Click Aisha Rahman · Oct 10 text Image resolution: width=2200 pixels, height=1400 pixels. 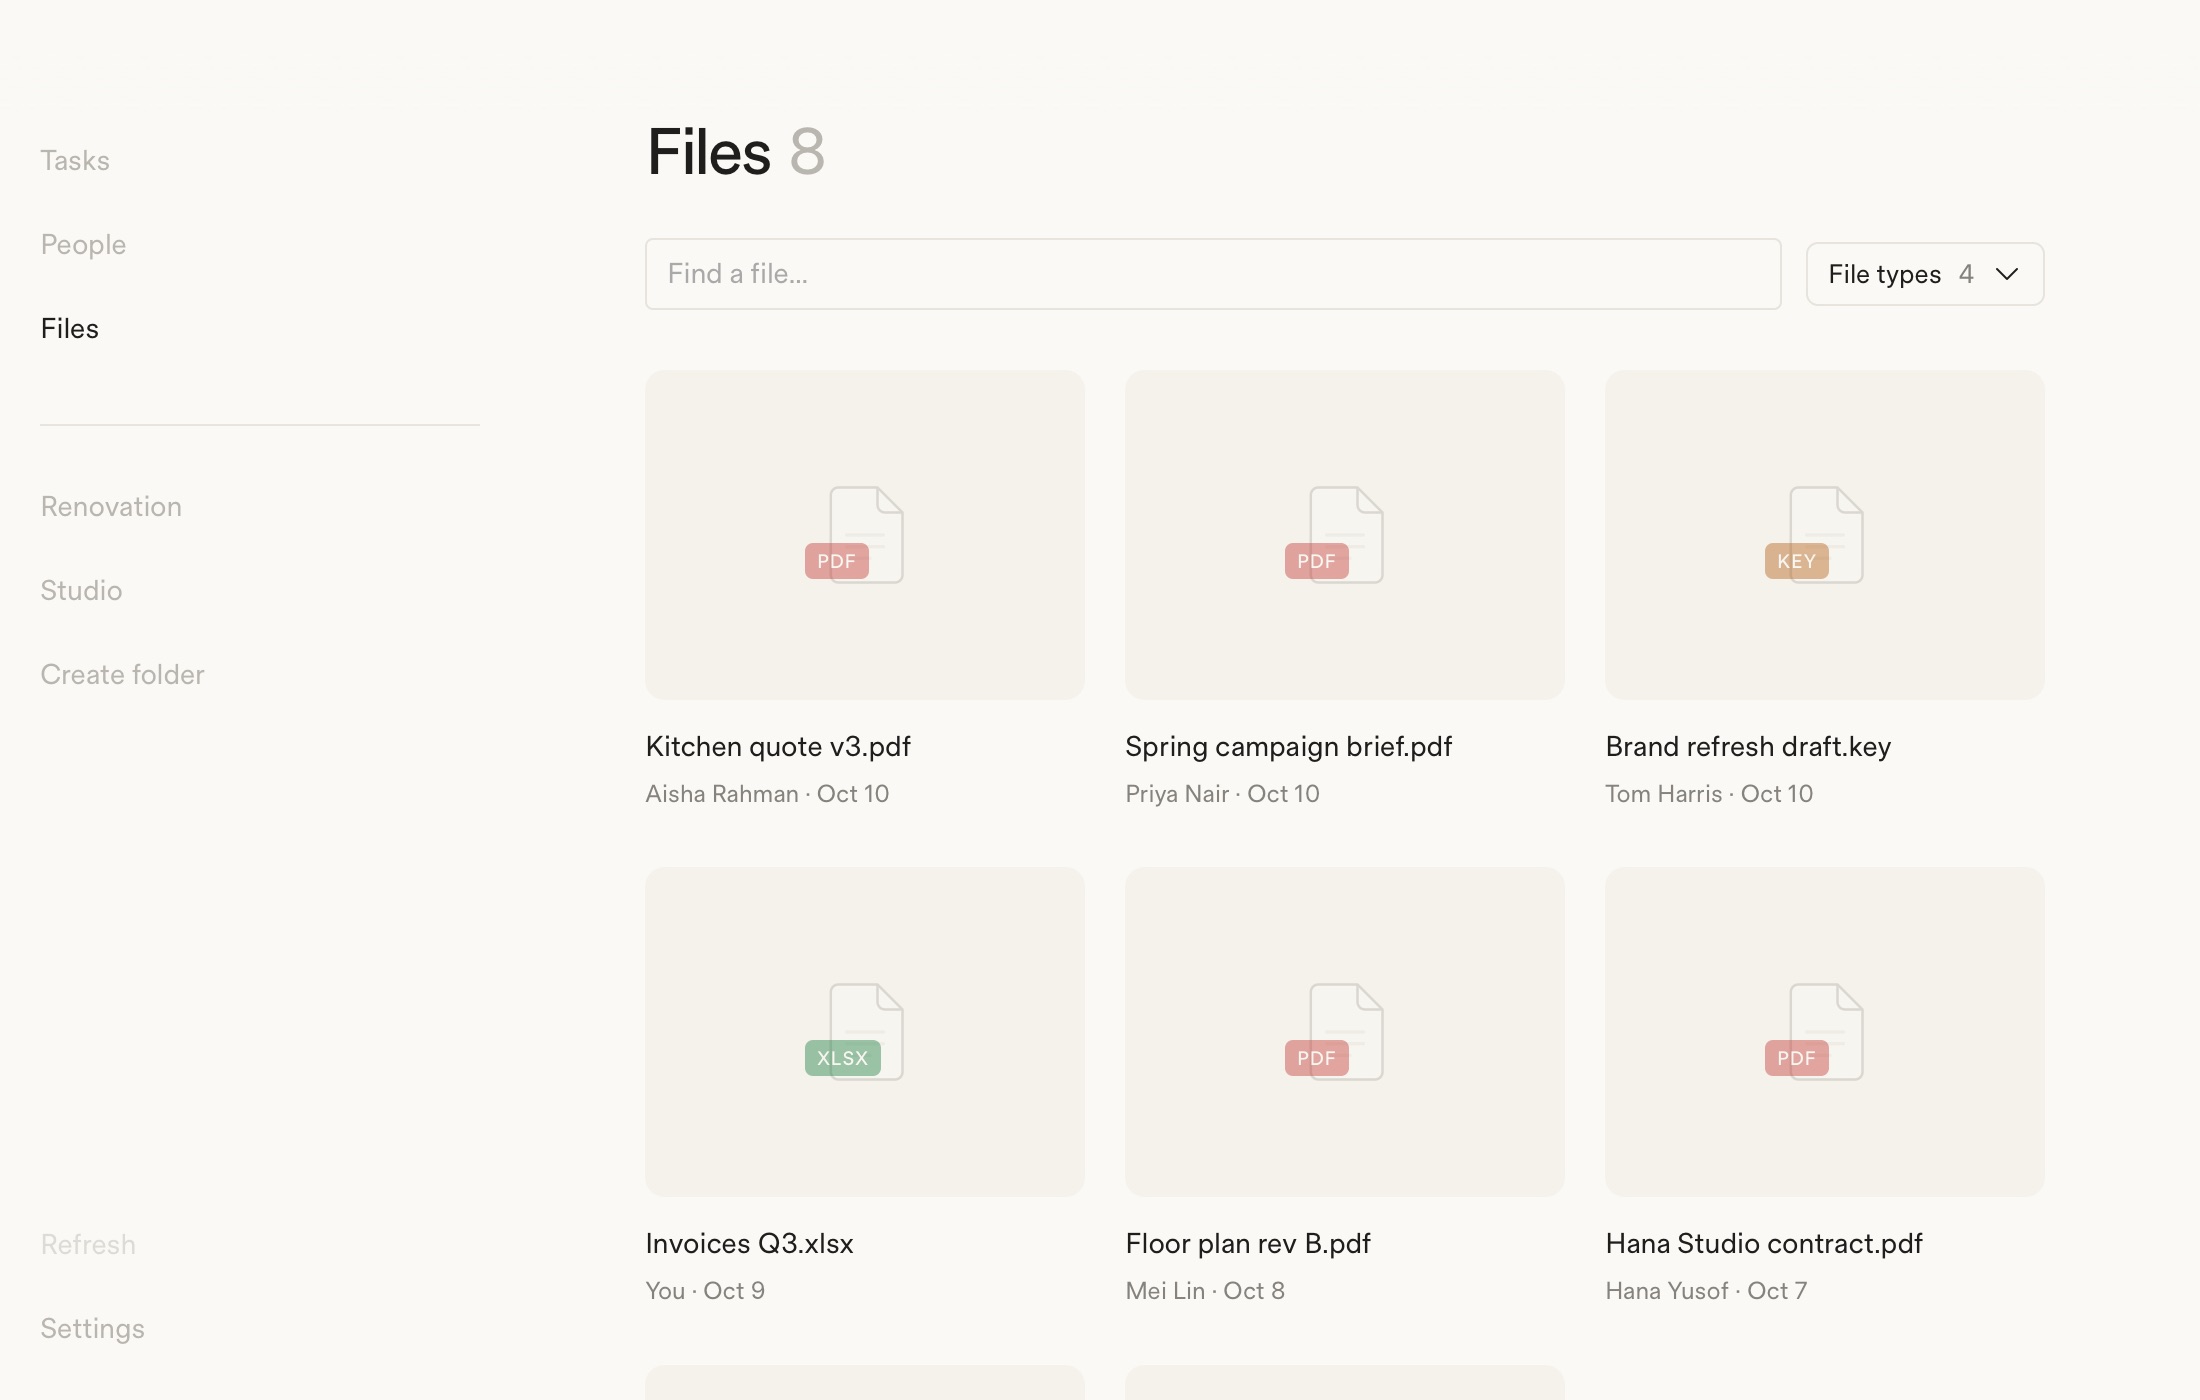tap(767, 794)
